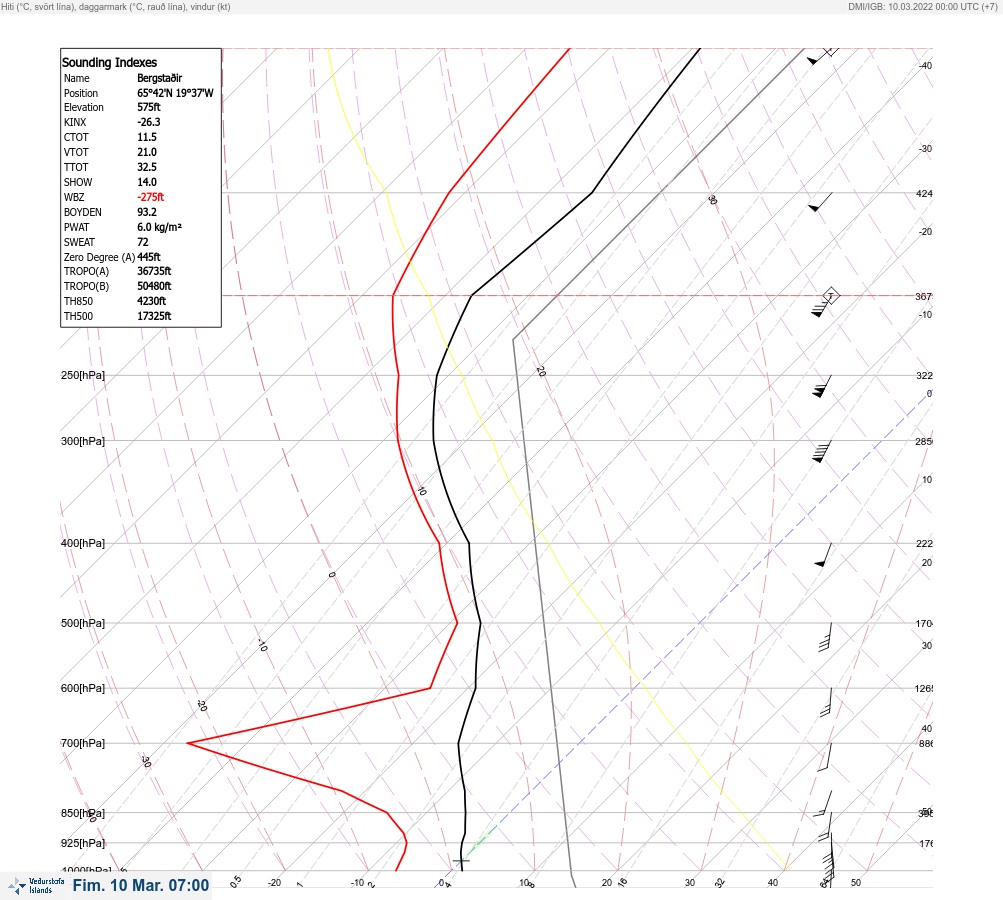The image size is (1003, 900).
Task: Click the 700[hPa] pressure label
Action: (83, 743)
